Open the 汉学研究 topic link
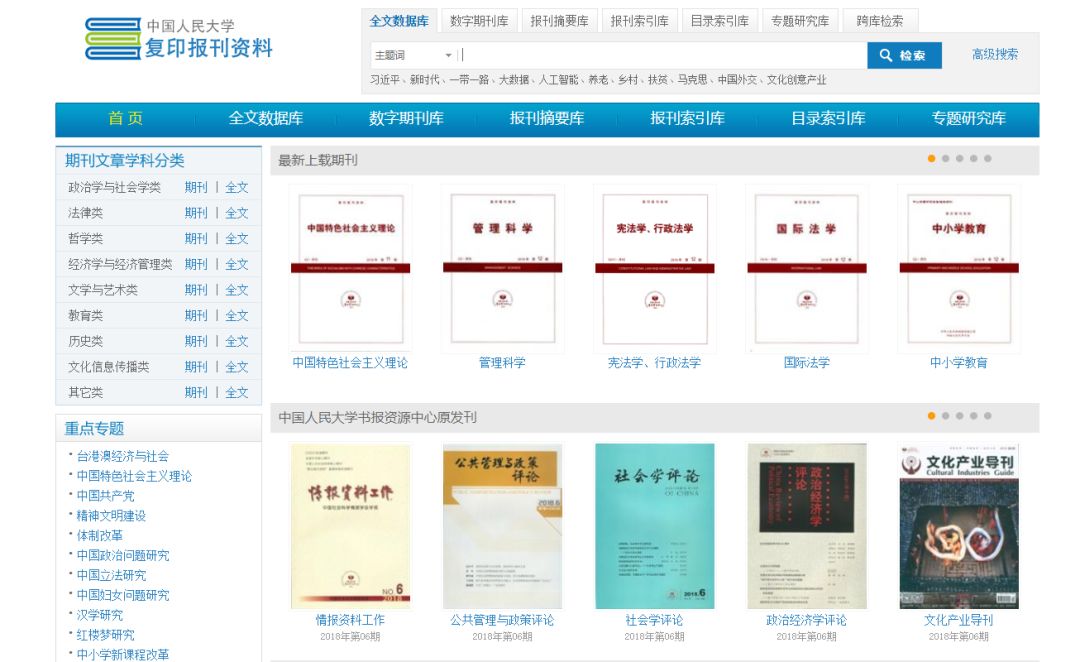Image resolution: width=1080 pixels, height=662 pixels. click(x=99, y=615)
